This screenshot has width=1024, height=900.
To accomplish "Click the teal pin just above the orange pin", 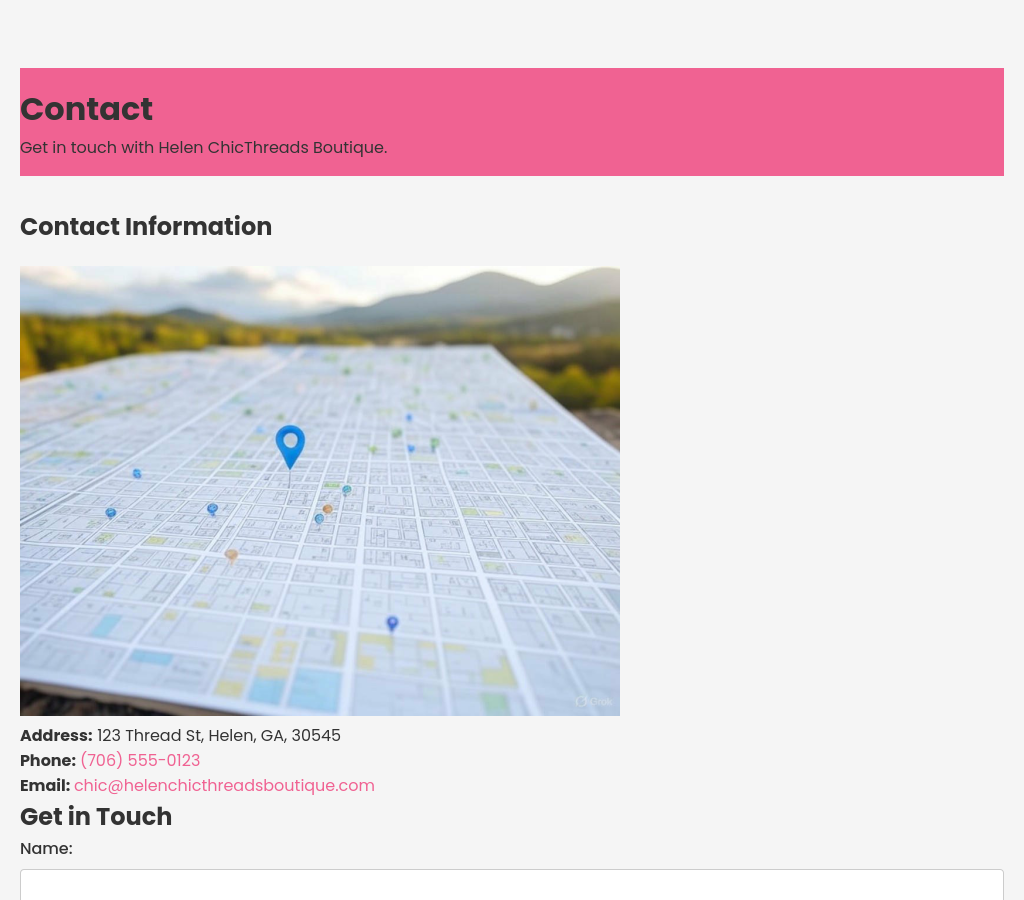I will [x=347, y=490].
